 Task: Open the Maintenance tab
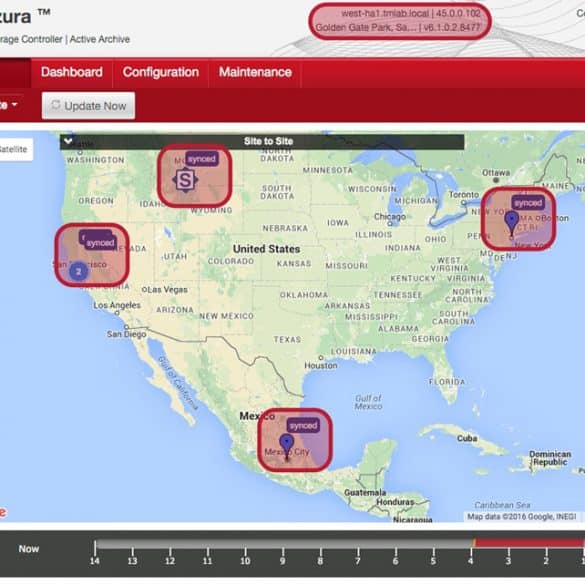255,72
